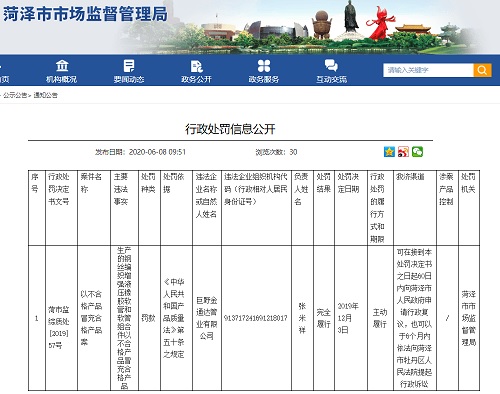Viewport: 500px width, 394px height.
Task: Go to the partially visible 首页 menu
Action: click(4, 79)
